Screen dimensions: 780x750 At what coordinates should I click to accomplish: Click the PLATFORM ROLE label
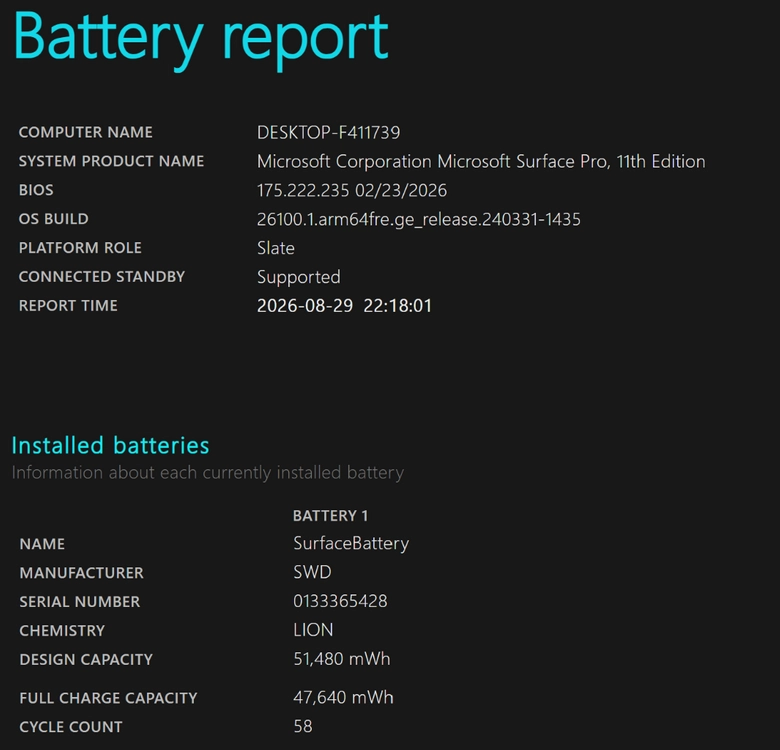[x=80, y=248]
